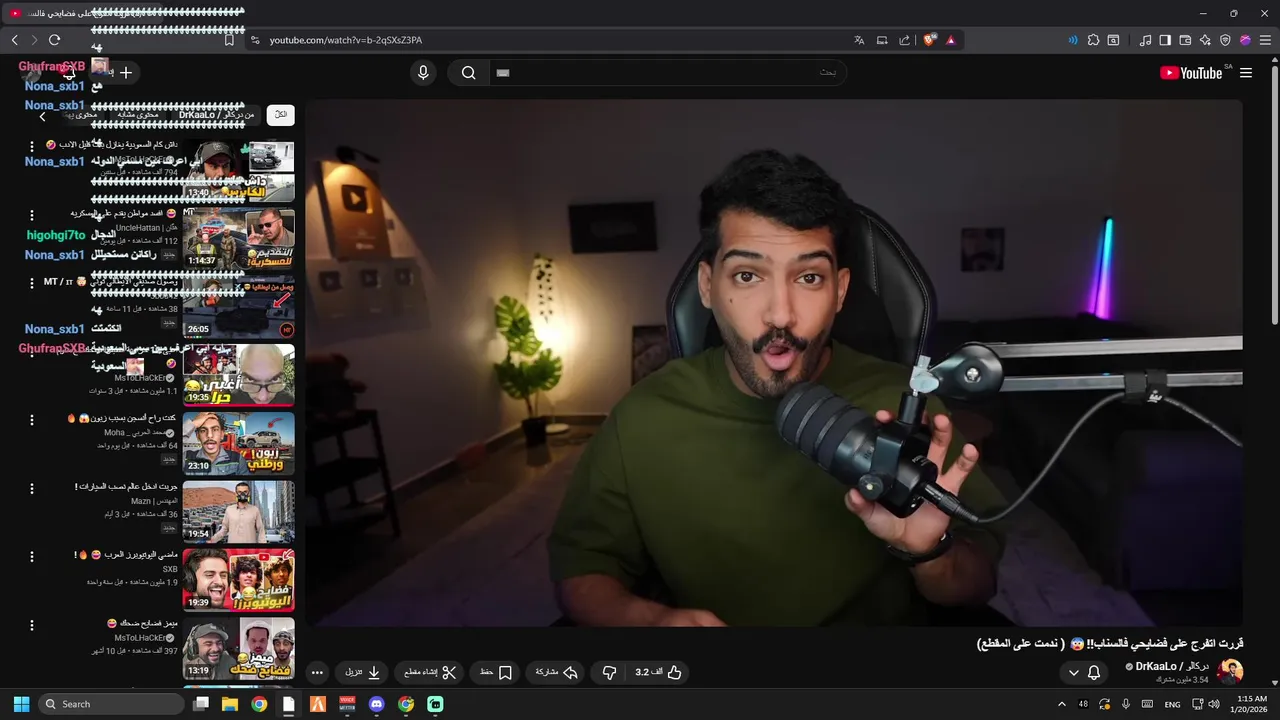1280x720 pixels.
Task: Select the 'الكل' filter chip
Action: click(281, 115)
